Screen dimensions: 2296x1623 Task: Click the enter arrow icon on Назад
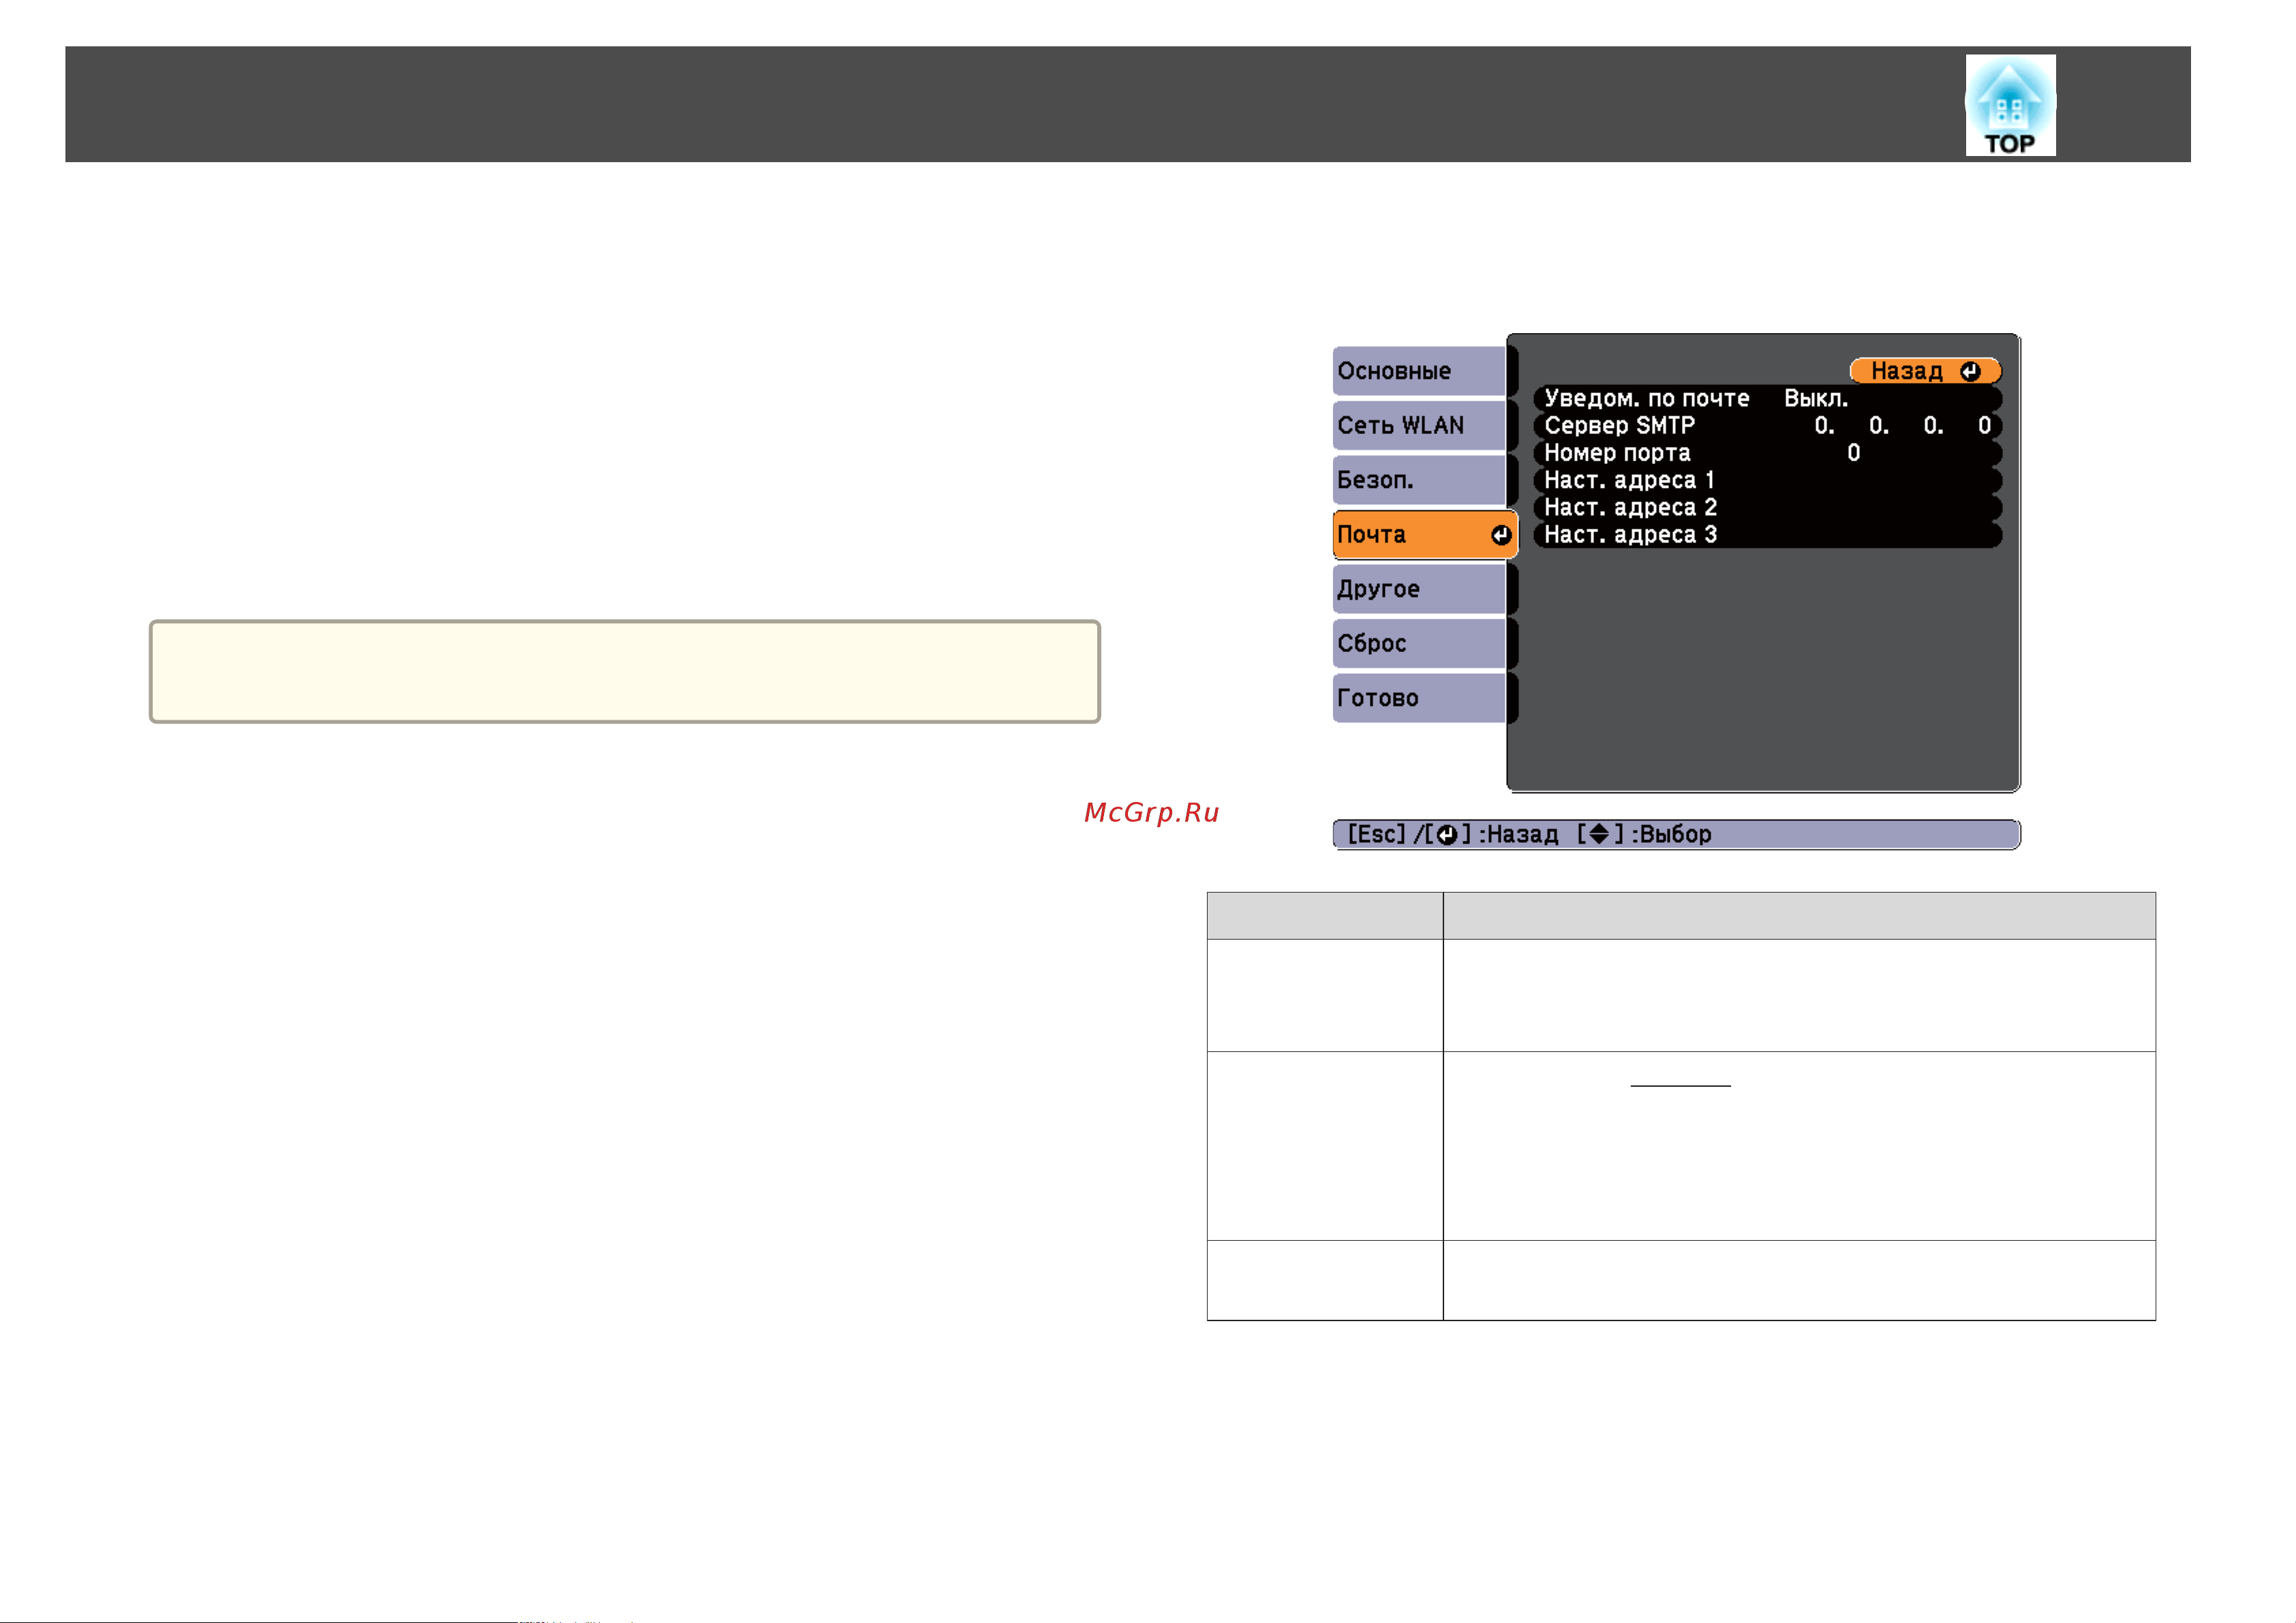(x=1970, y=371)
